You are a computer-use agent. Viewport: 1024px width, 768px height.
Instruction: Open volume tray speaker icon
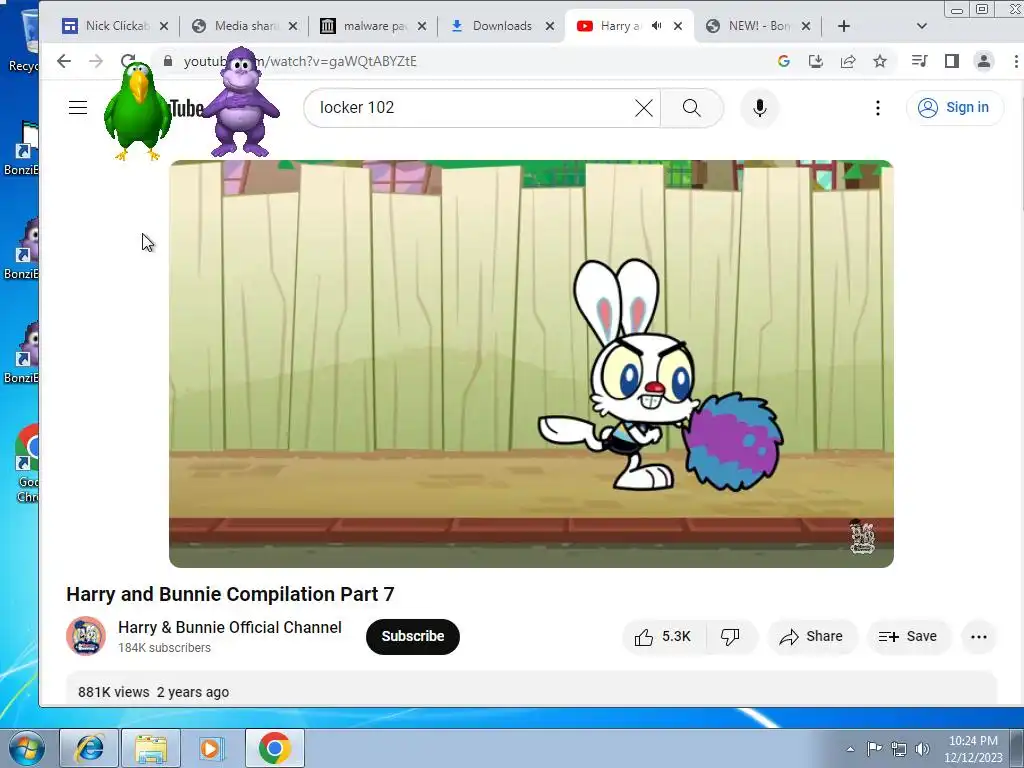pos(922,748)
